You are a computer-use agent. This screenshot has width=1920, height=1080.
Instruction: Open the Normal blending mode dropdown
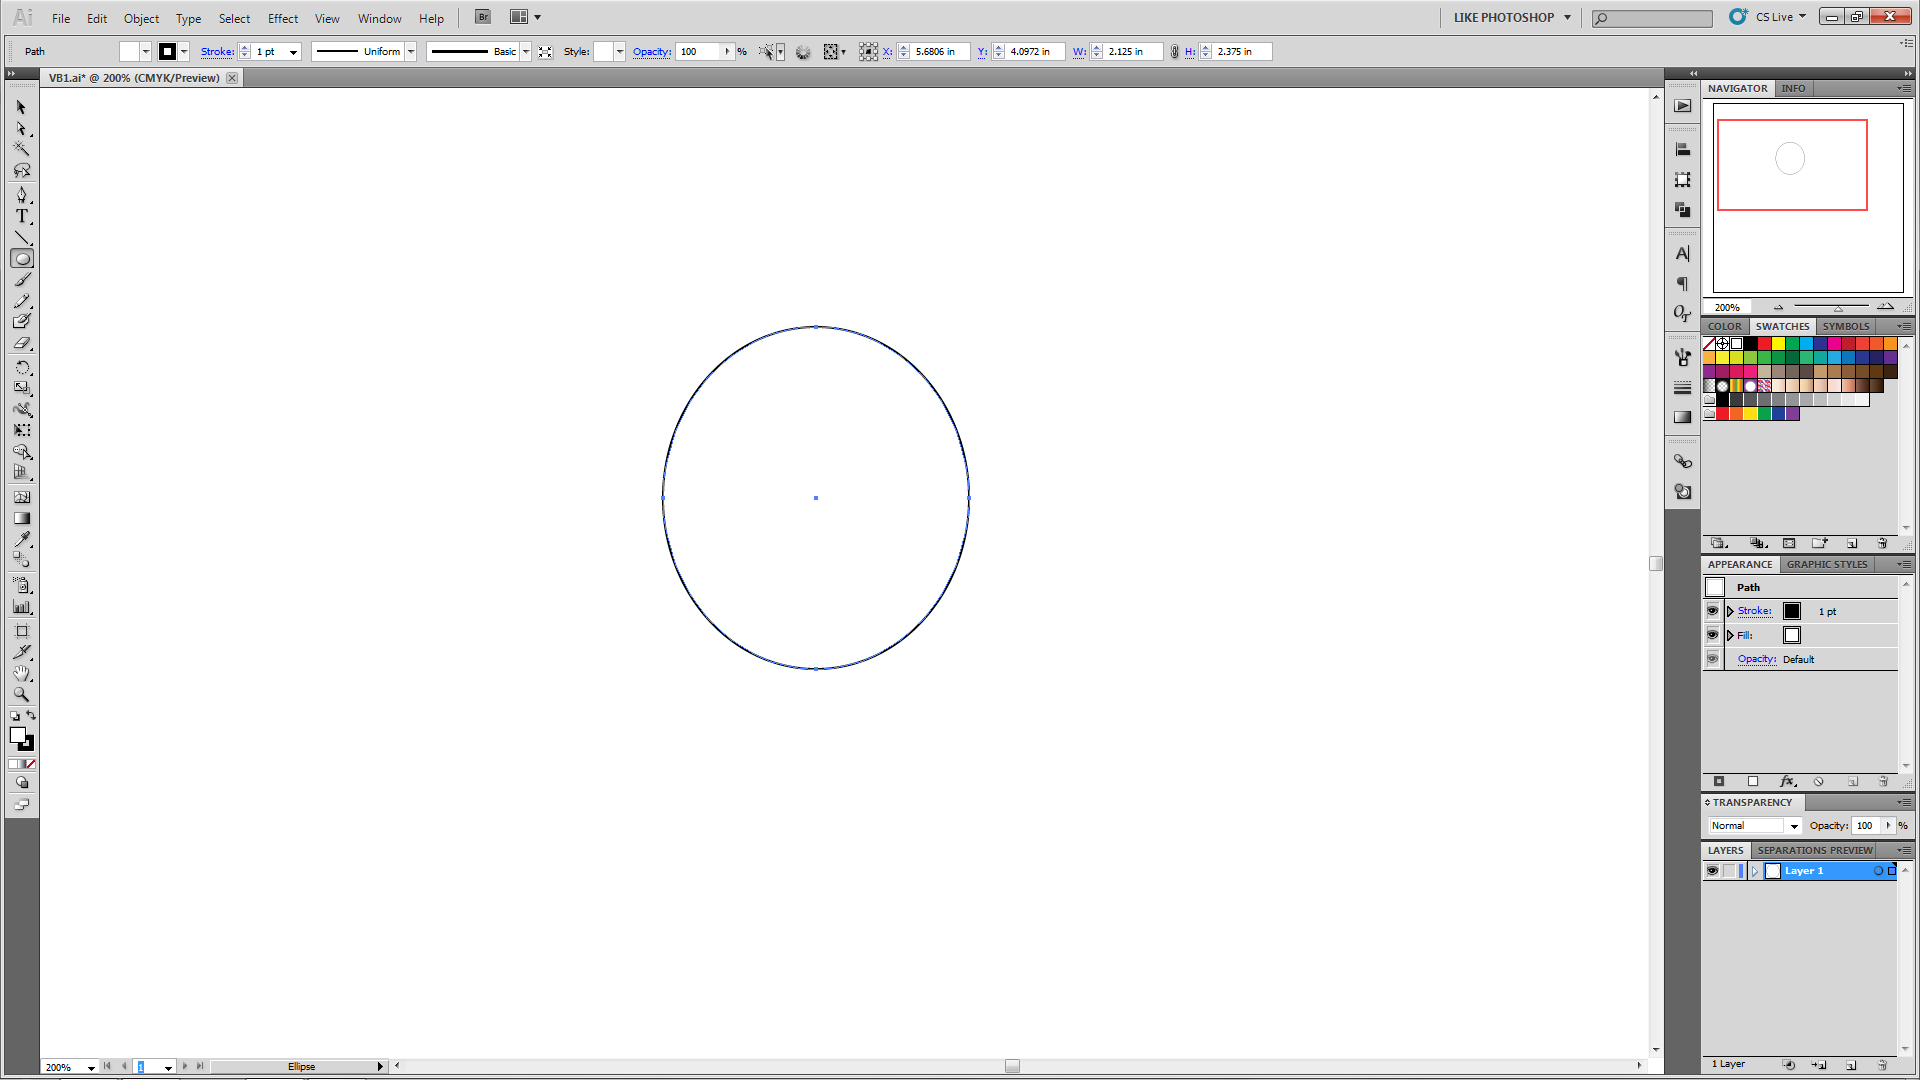pyautogui.click(x=1794, y=826)
